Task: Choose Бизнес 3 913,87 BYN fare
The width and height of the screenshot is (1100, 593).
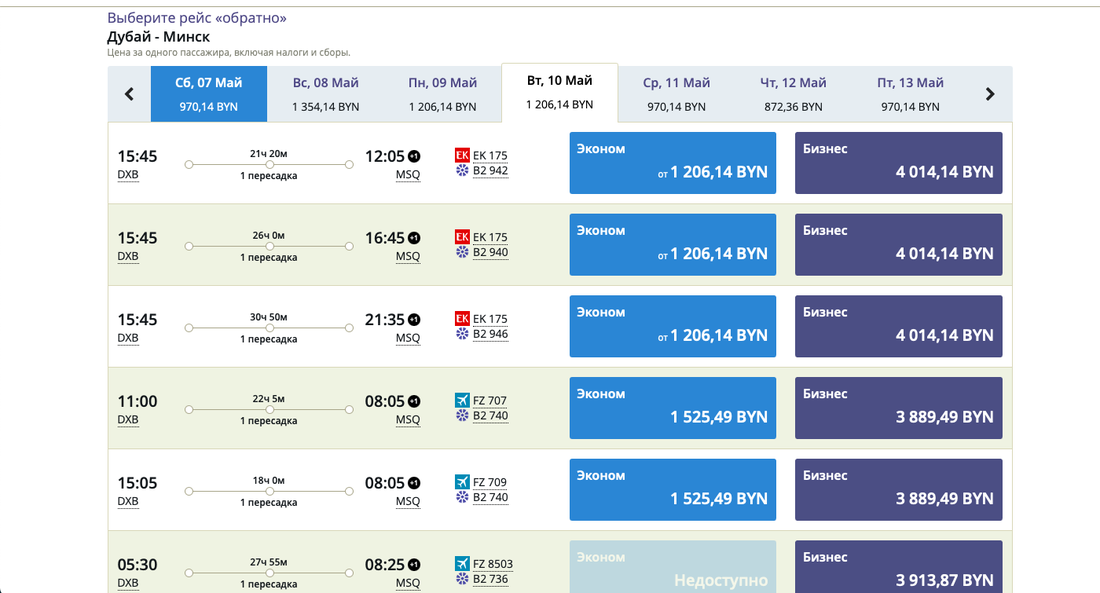Action: 898,567
